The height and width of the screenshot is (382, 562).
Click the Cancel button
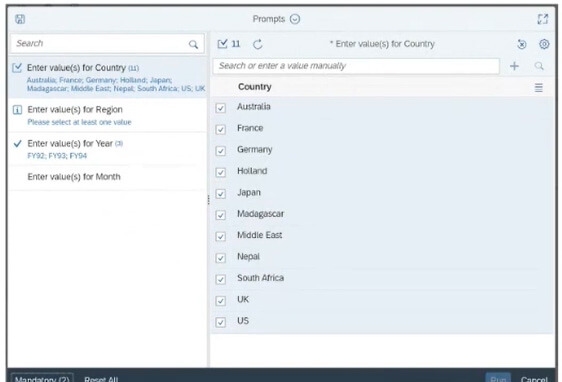(534, 379)
